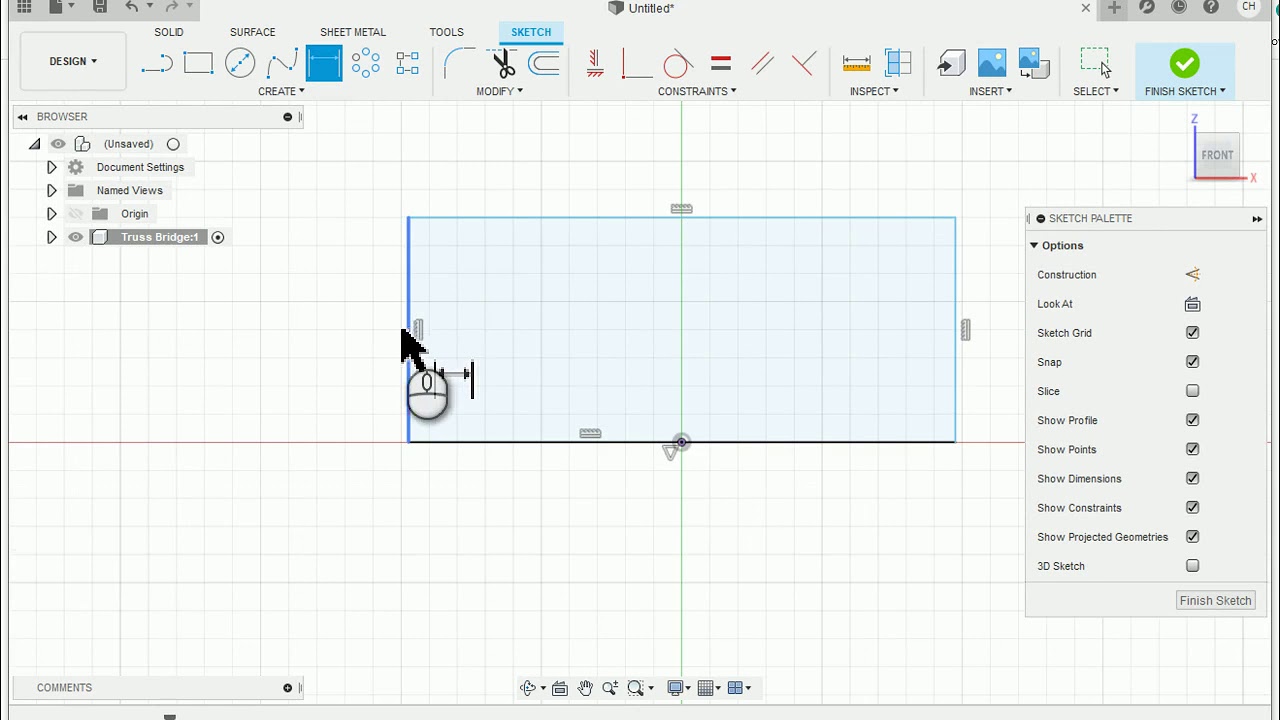Switch to the TOOLS tab

point(447,32)
